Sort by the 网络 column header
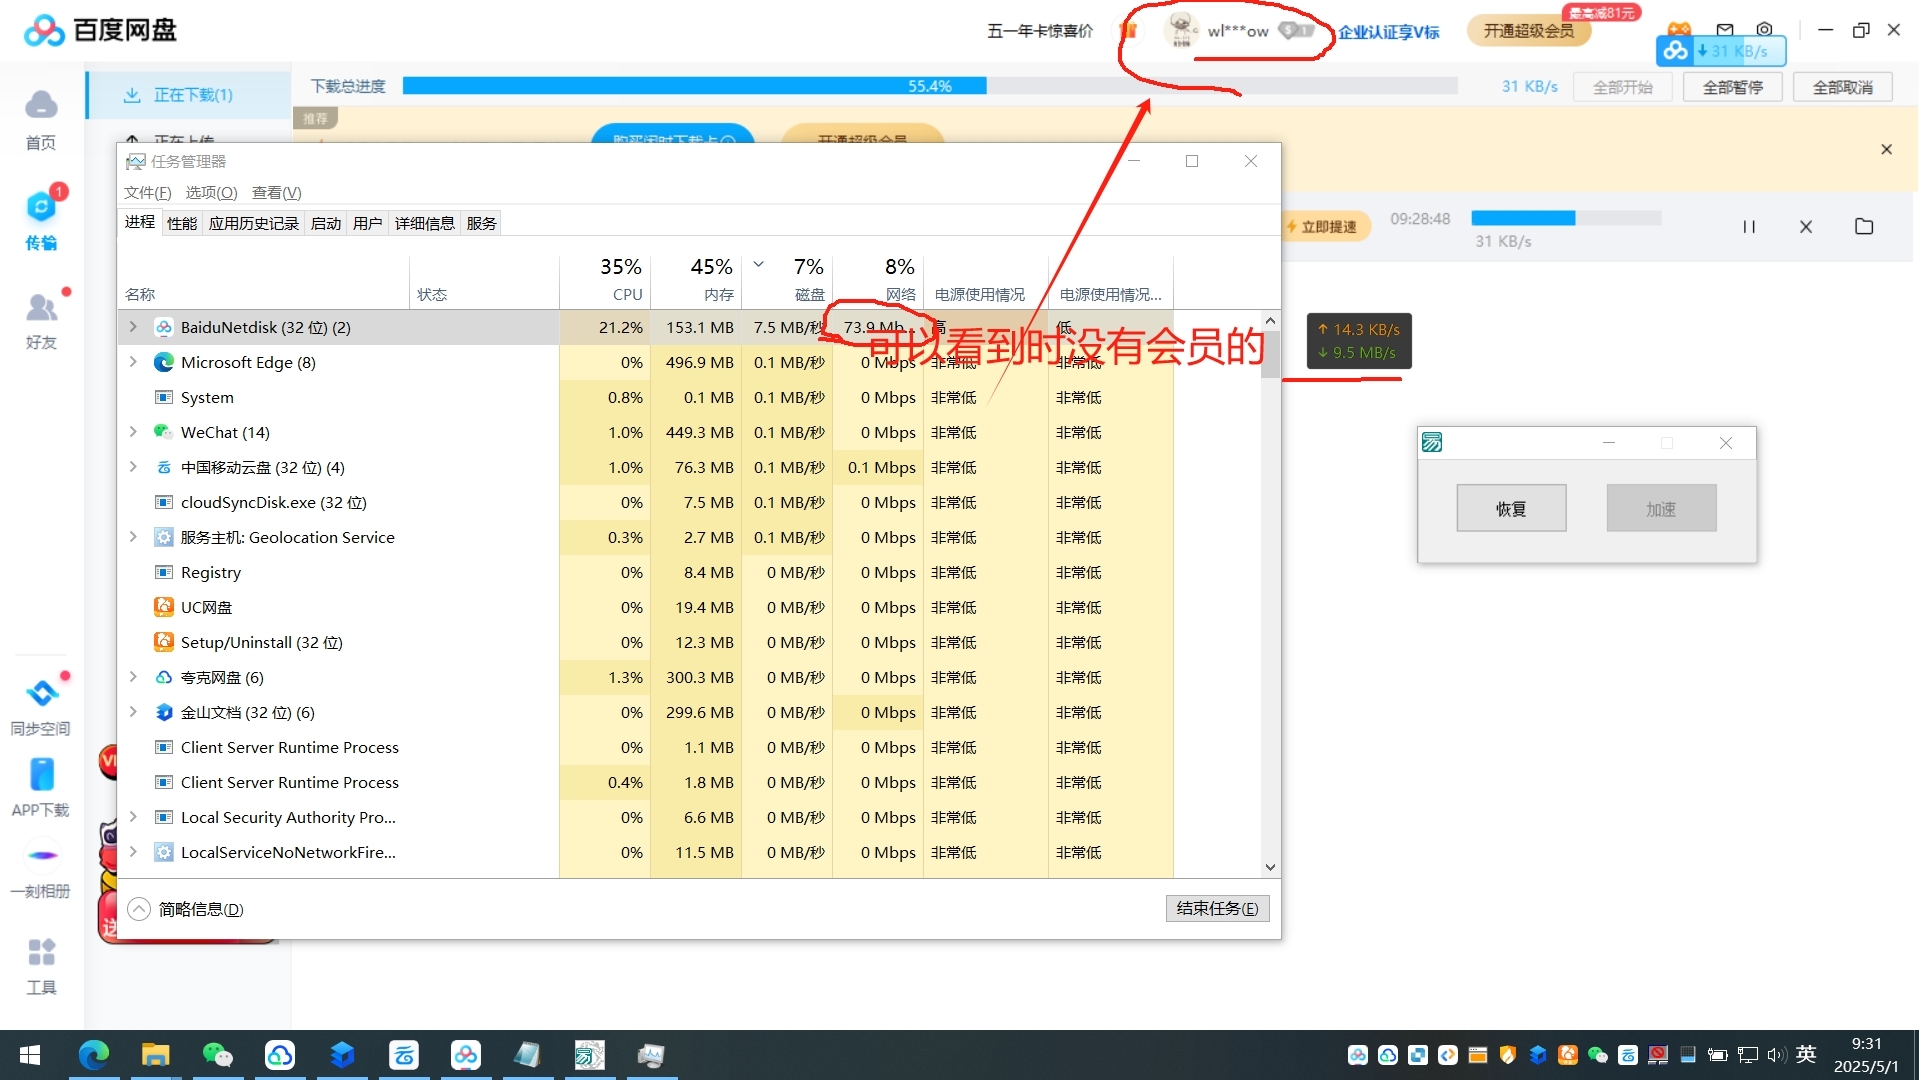This screenshot has width=1919, height=1080. tap(878, 280)
